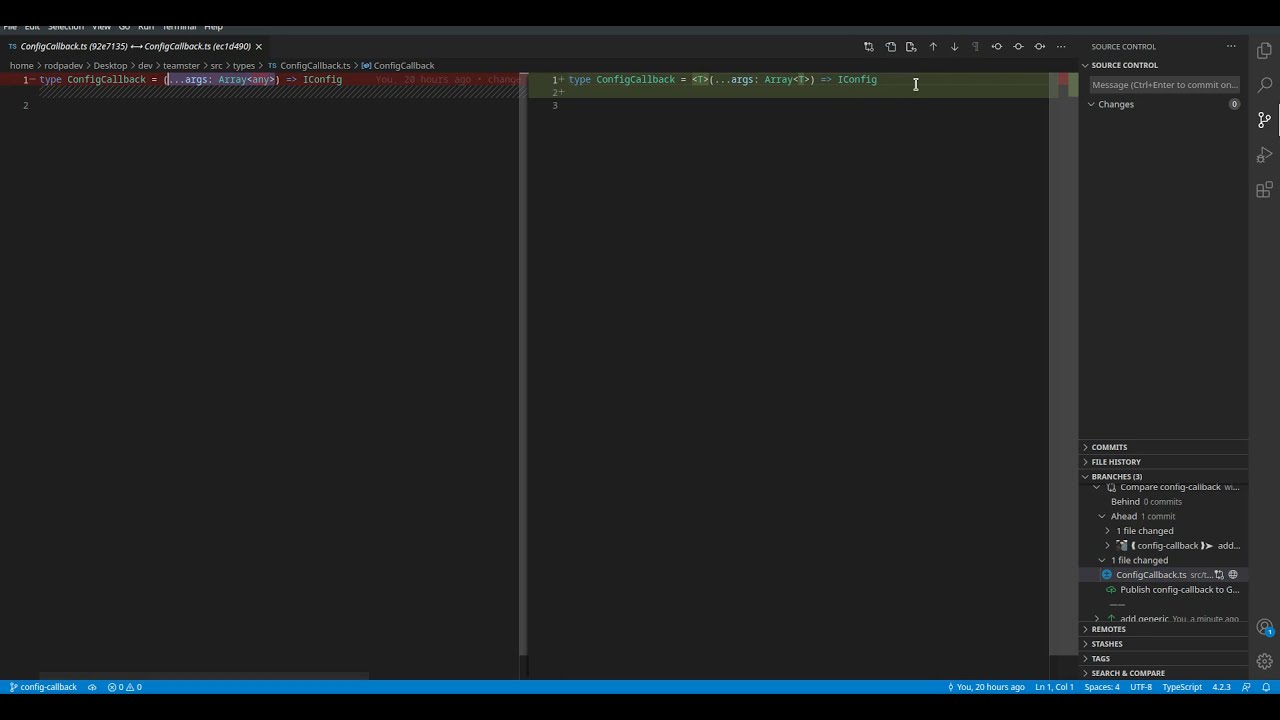This screenshot has height=720, width=1280.
Task: Expand the TAGS section
Action: (1163, 659)
